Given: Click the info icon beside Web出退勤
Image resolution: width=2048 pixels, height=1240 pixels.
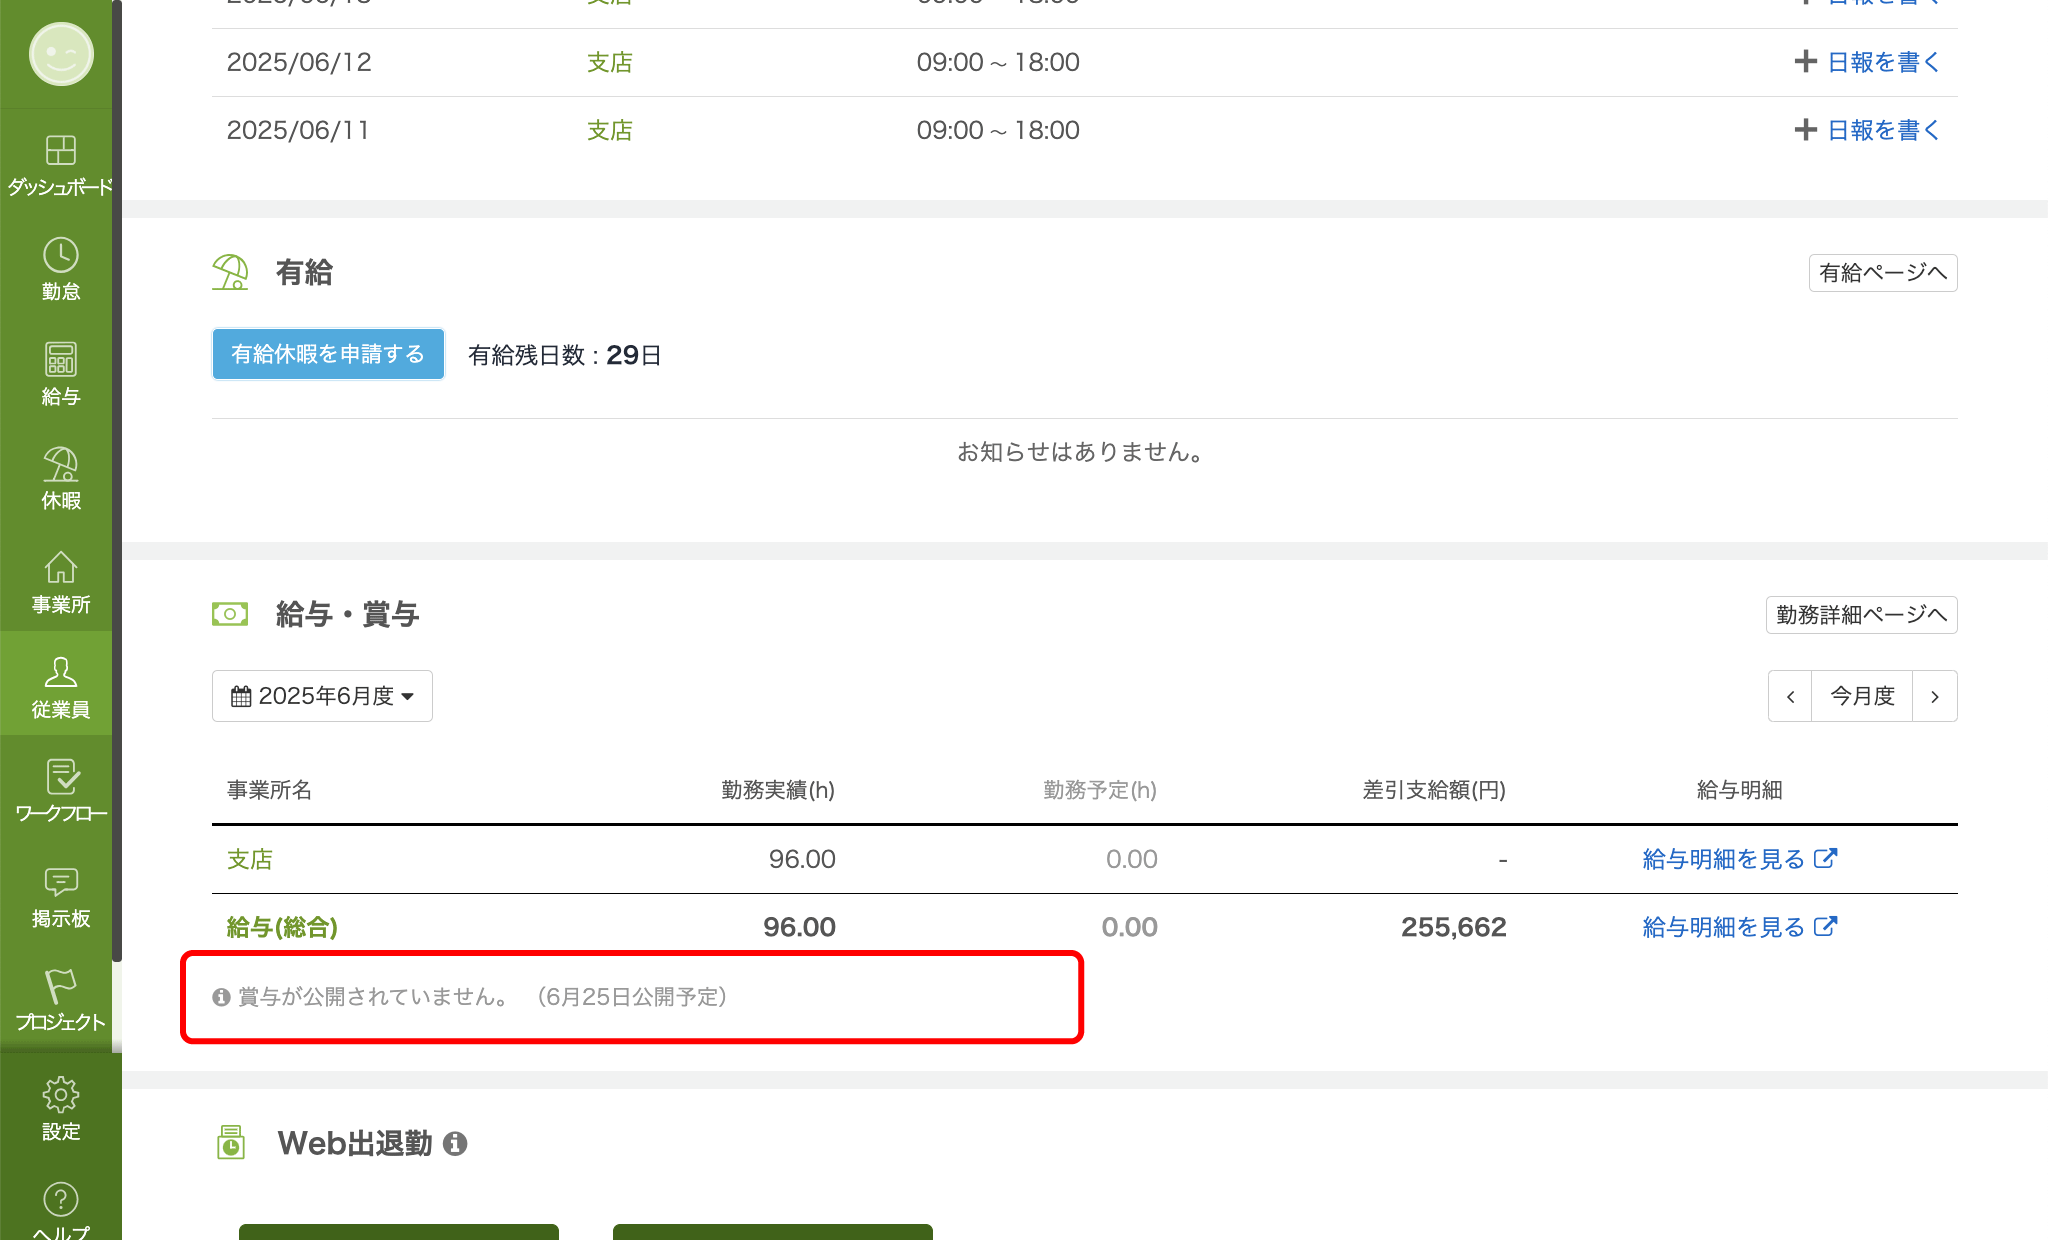Looking at the screenshot, I should pos(455,1143).
